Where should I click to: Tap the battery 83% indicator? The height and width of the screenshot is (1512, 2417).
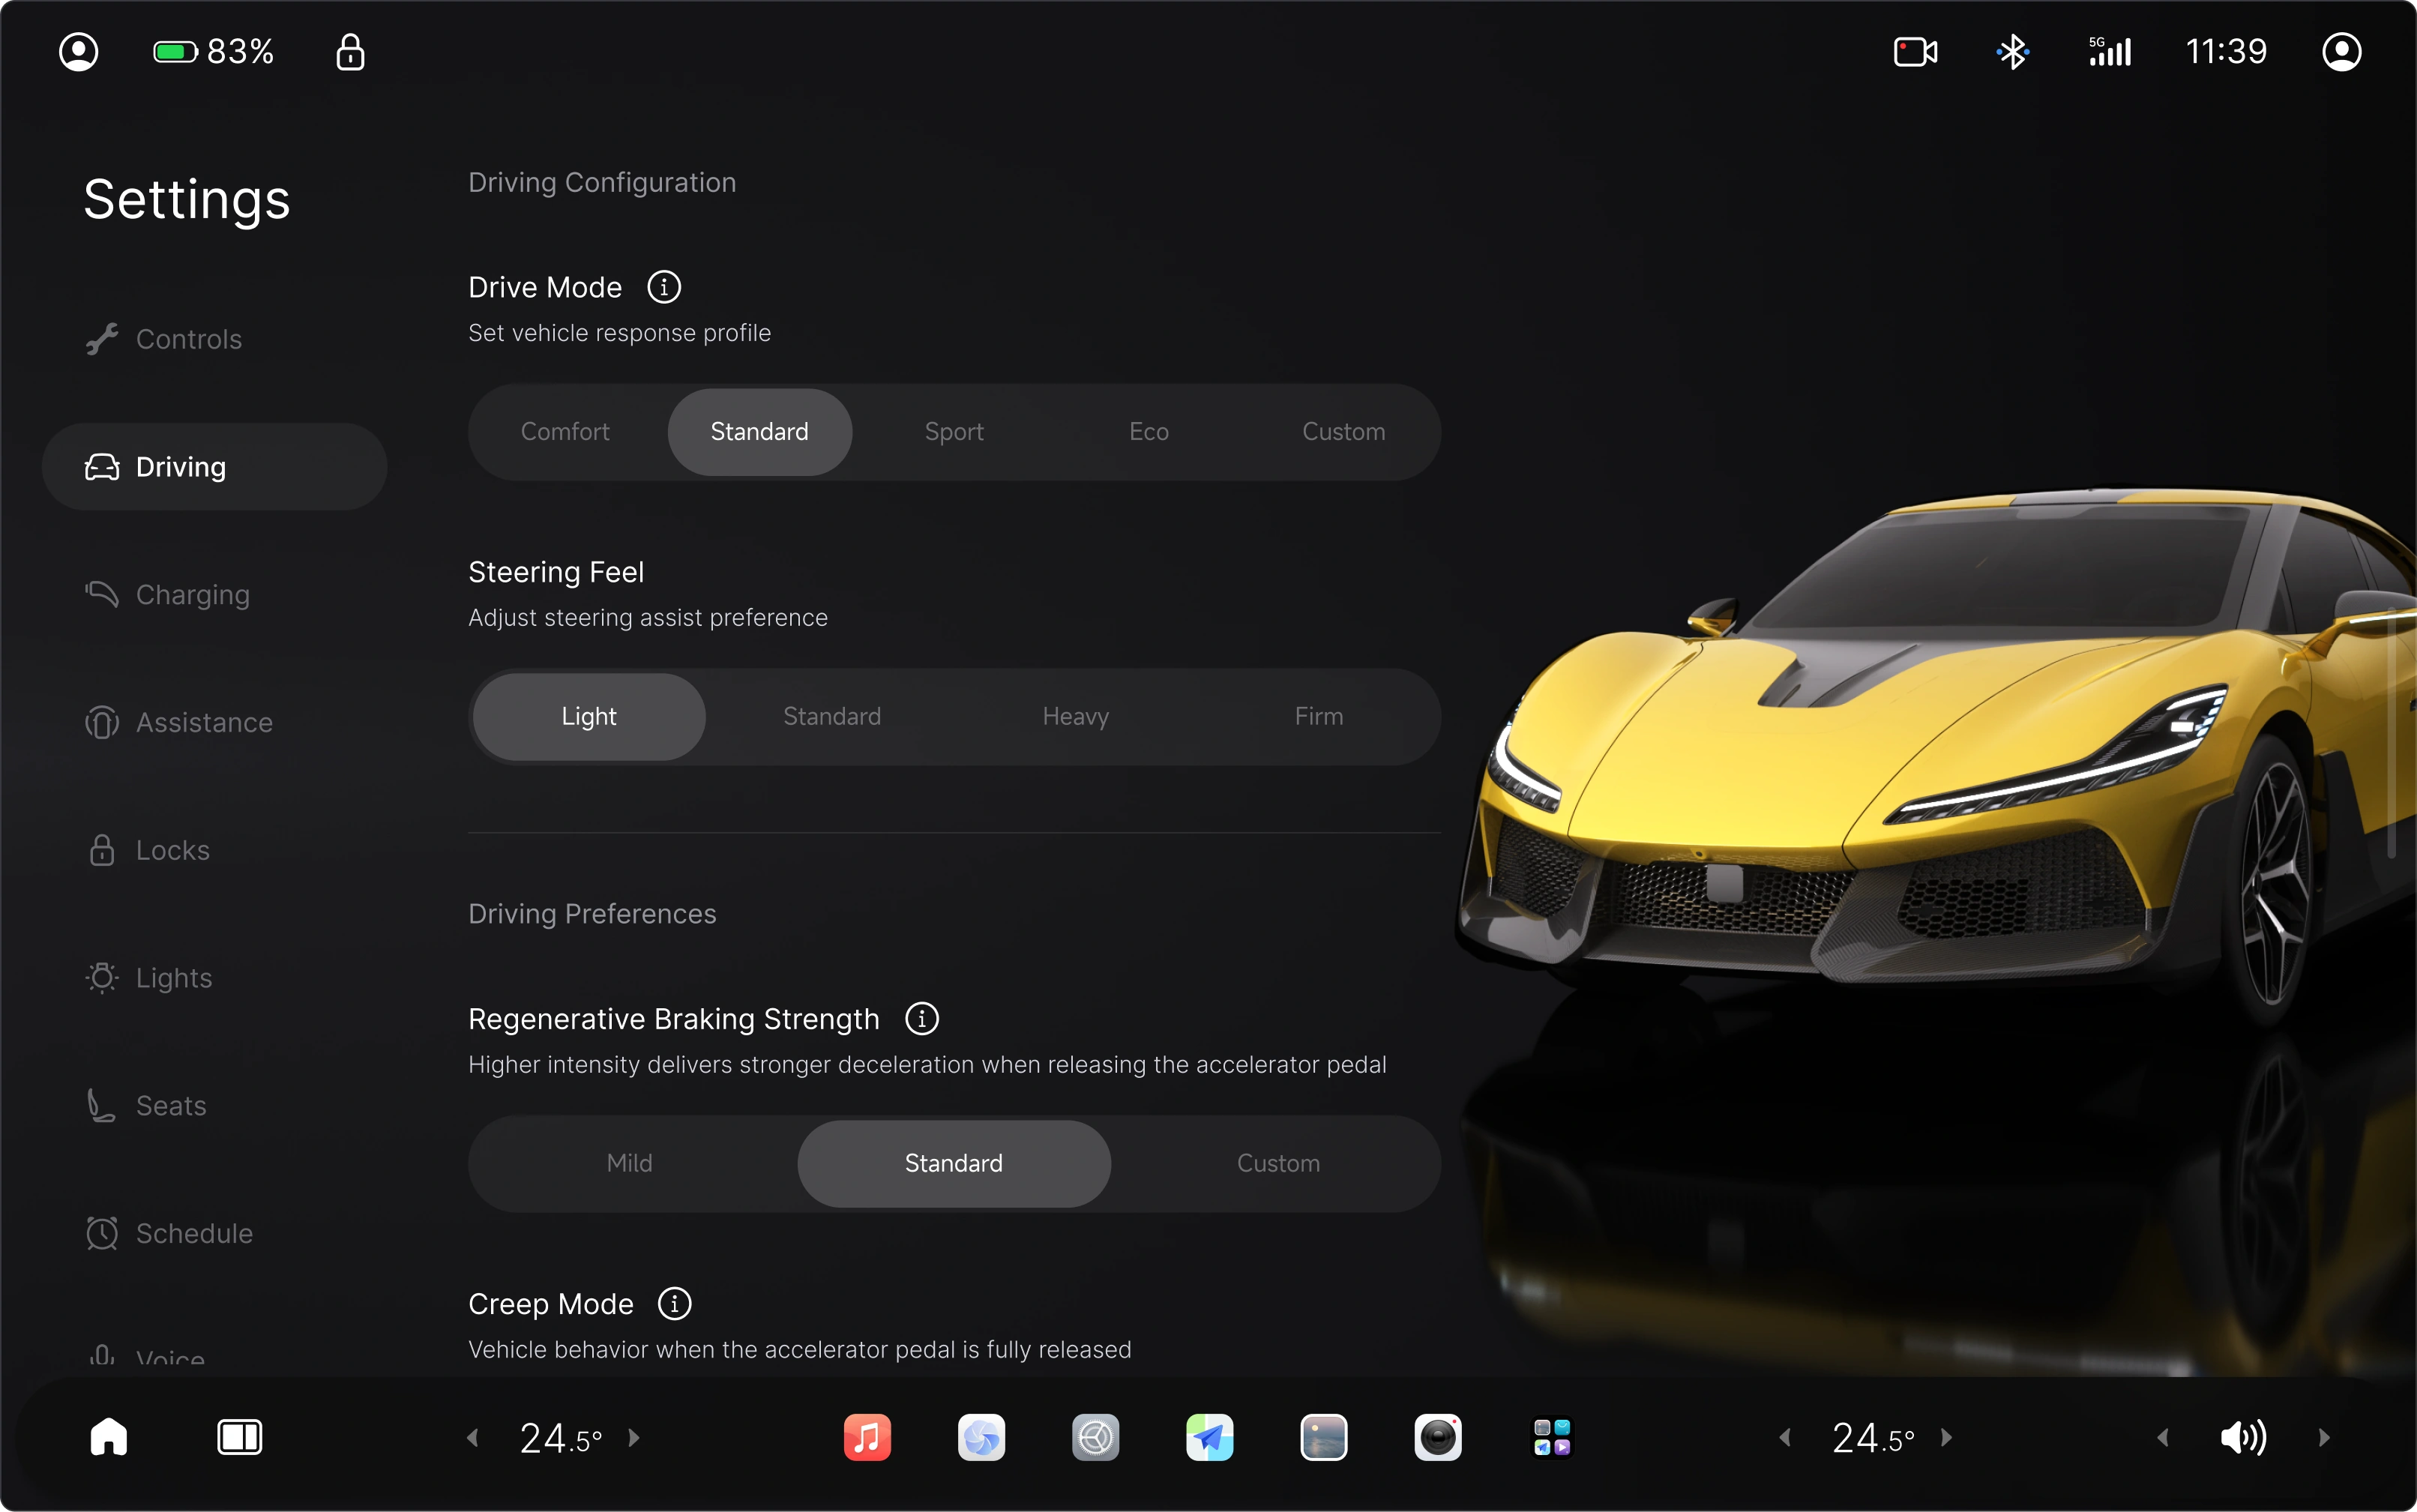click(213, 52)
